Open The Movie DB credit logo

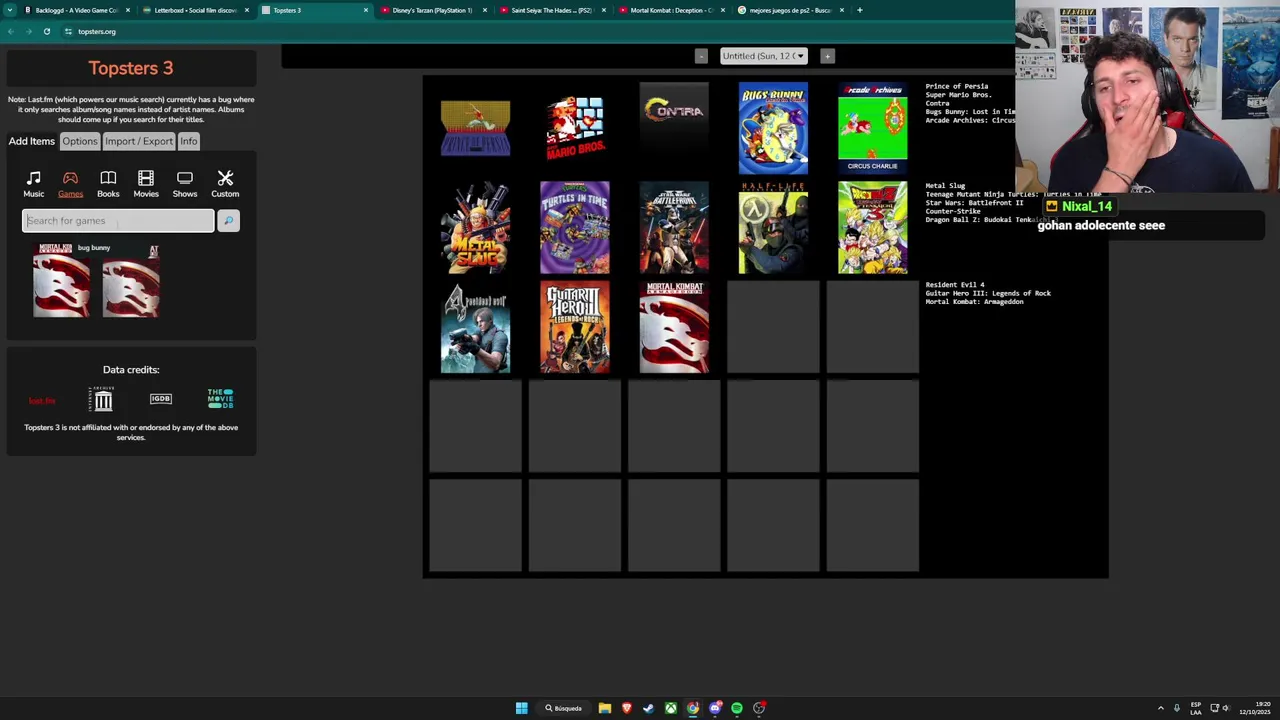pyautogui.click(x=220, y=399)
